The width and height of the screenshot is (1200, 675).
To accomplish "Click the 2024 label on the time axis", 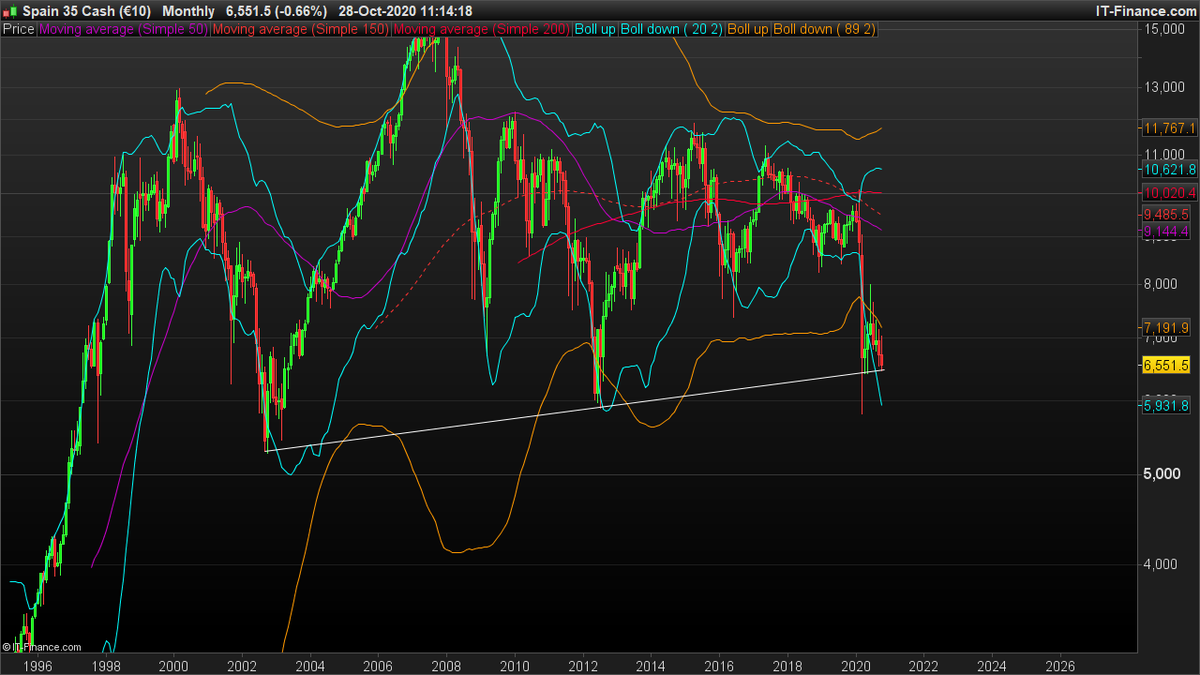I will click(992, 665).
